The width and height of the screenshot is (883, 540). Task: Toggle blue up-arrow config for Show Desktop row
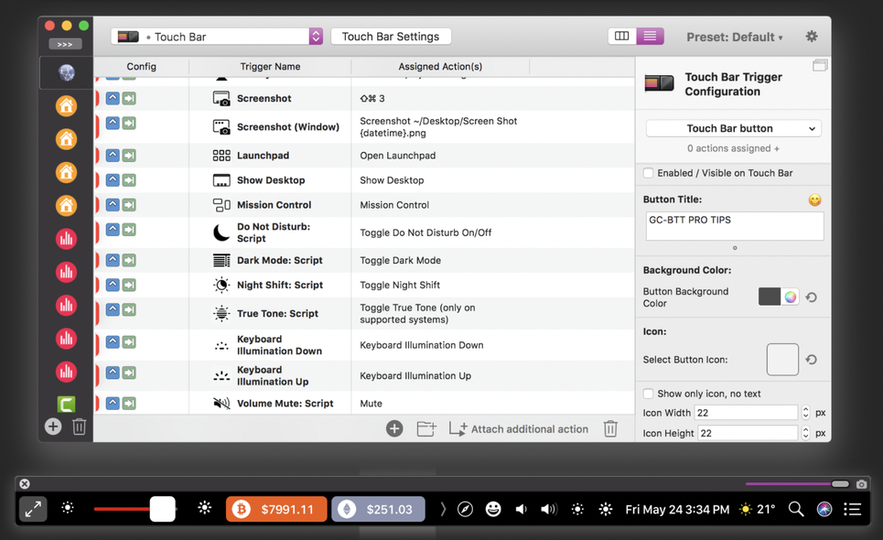[x=113, y=180]
